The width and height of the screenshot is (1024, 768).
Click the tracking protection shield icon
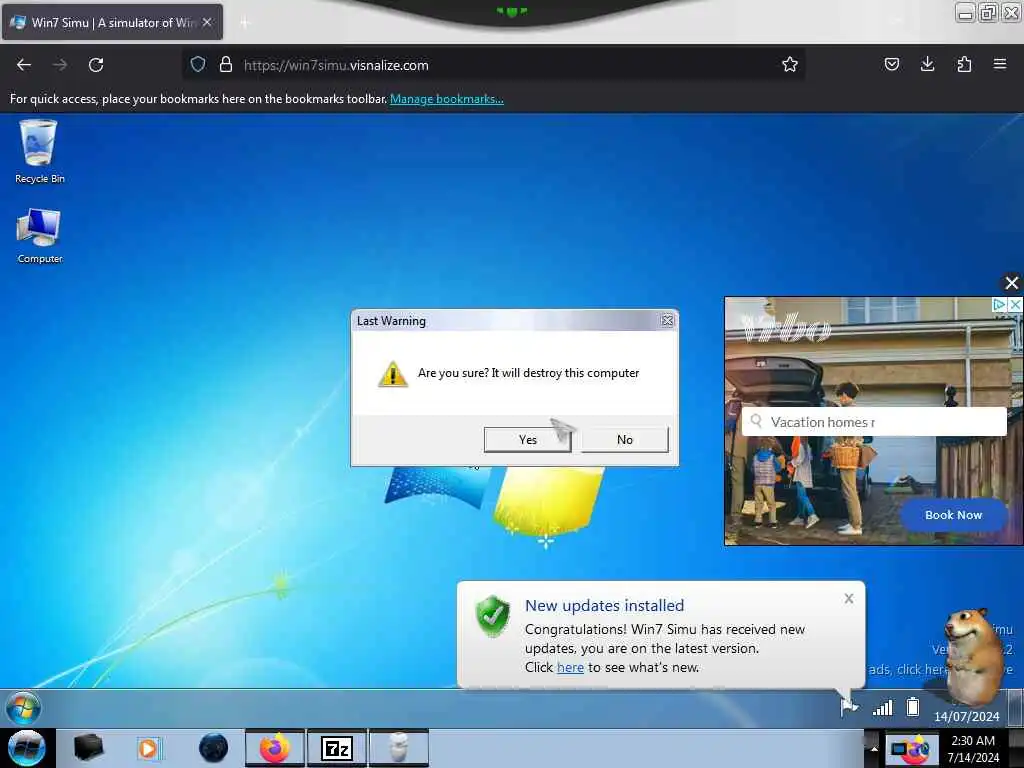tap(198, 65)
